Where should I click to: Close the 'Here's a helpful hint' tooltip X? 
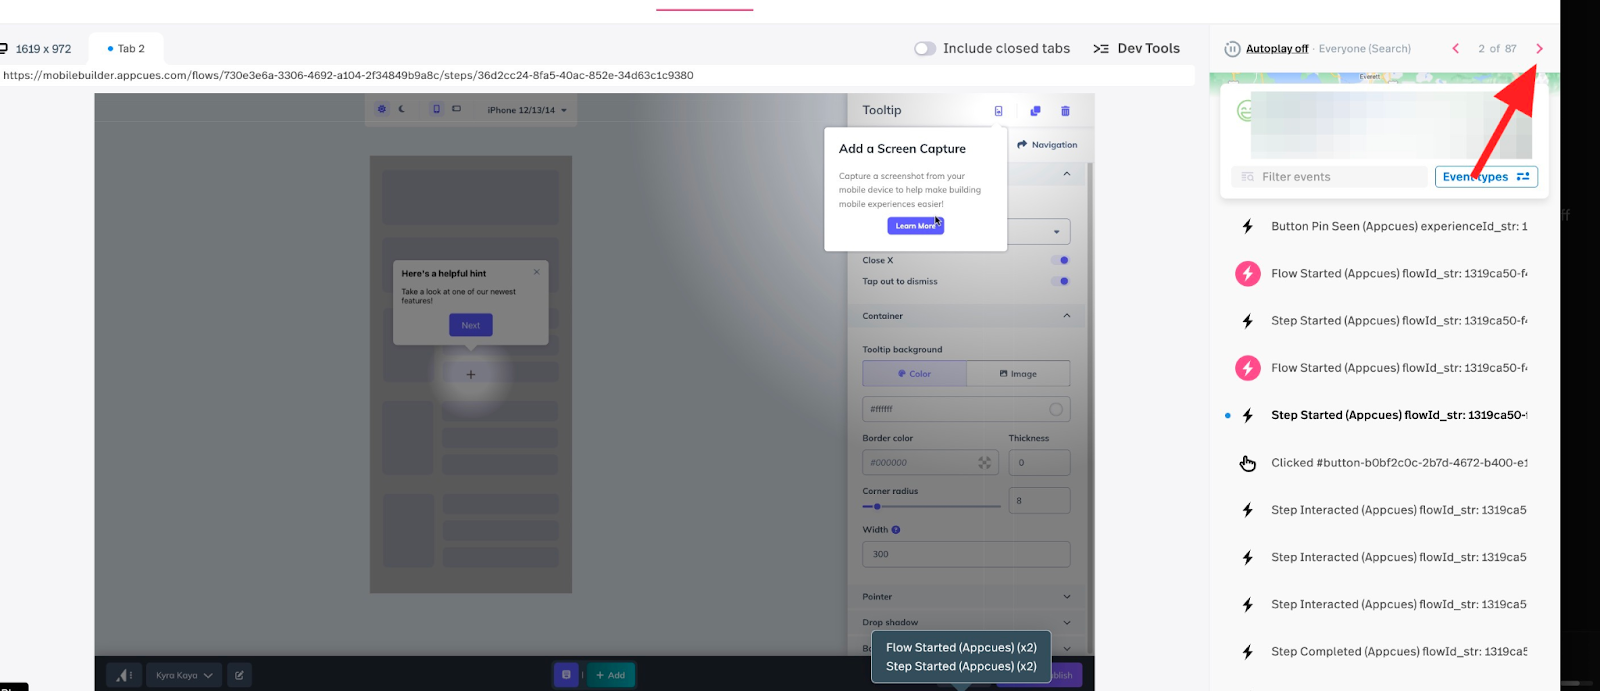pyautogui.click(x=536, y=272)
